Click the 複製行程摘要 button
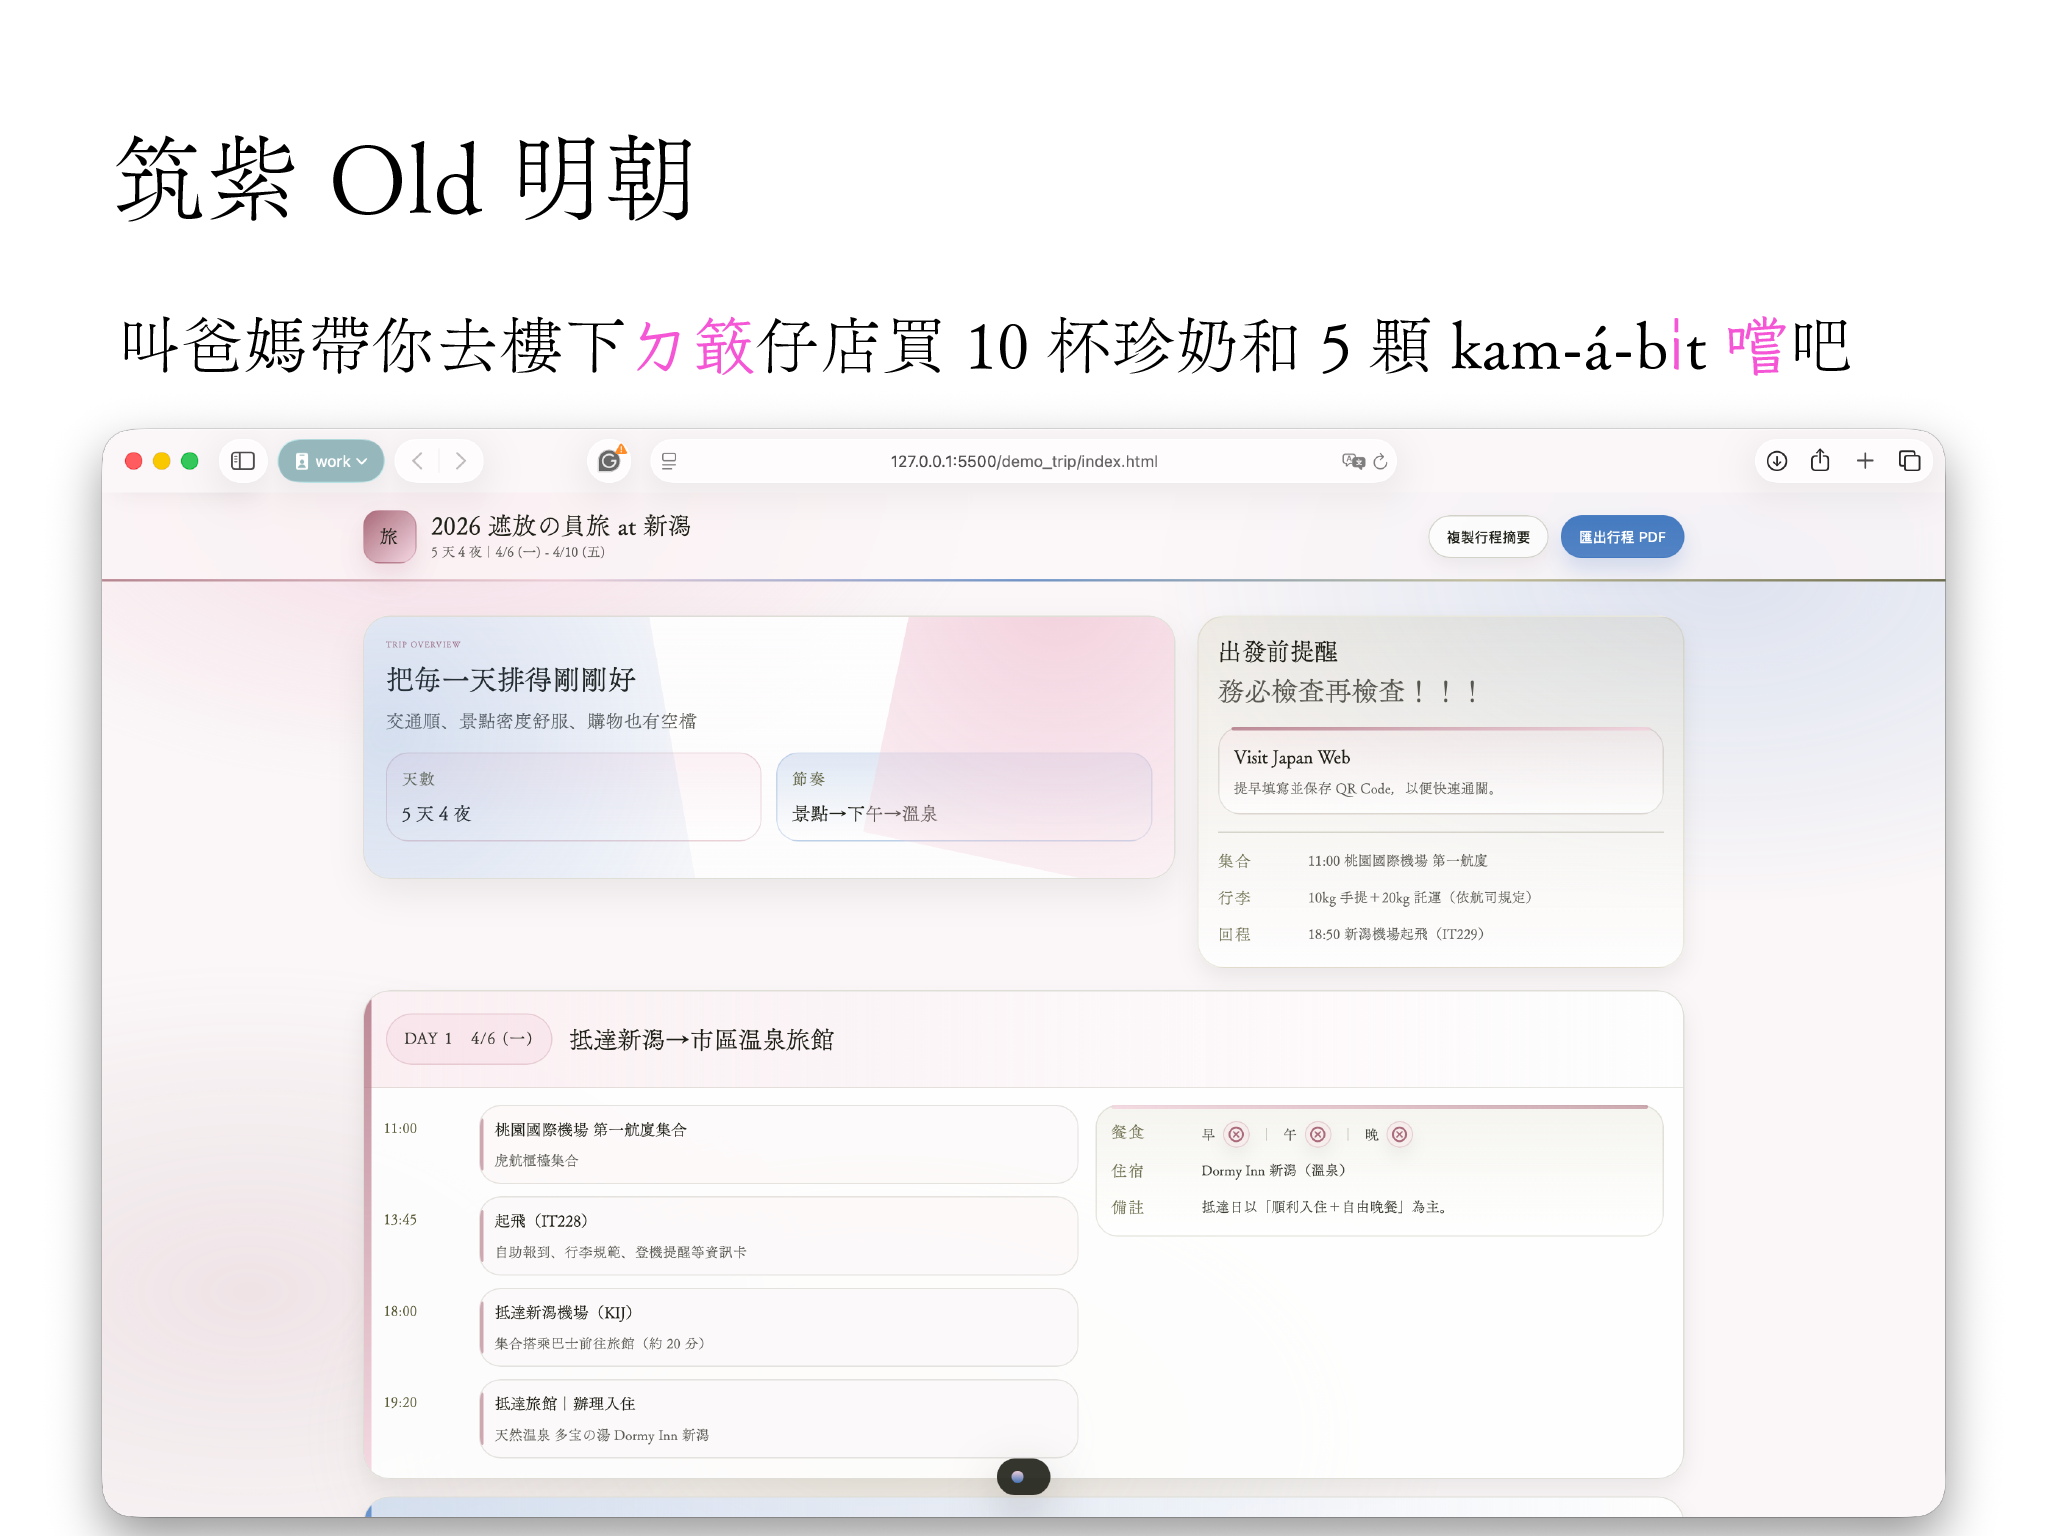This screenshot has width=2048, height=1536. point(1487,537)
